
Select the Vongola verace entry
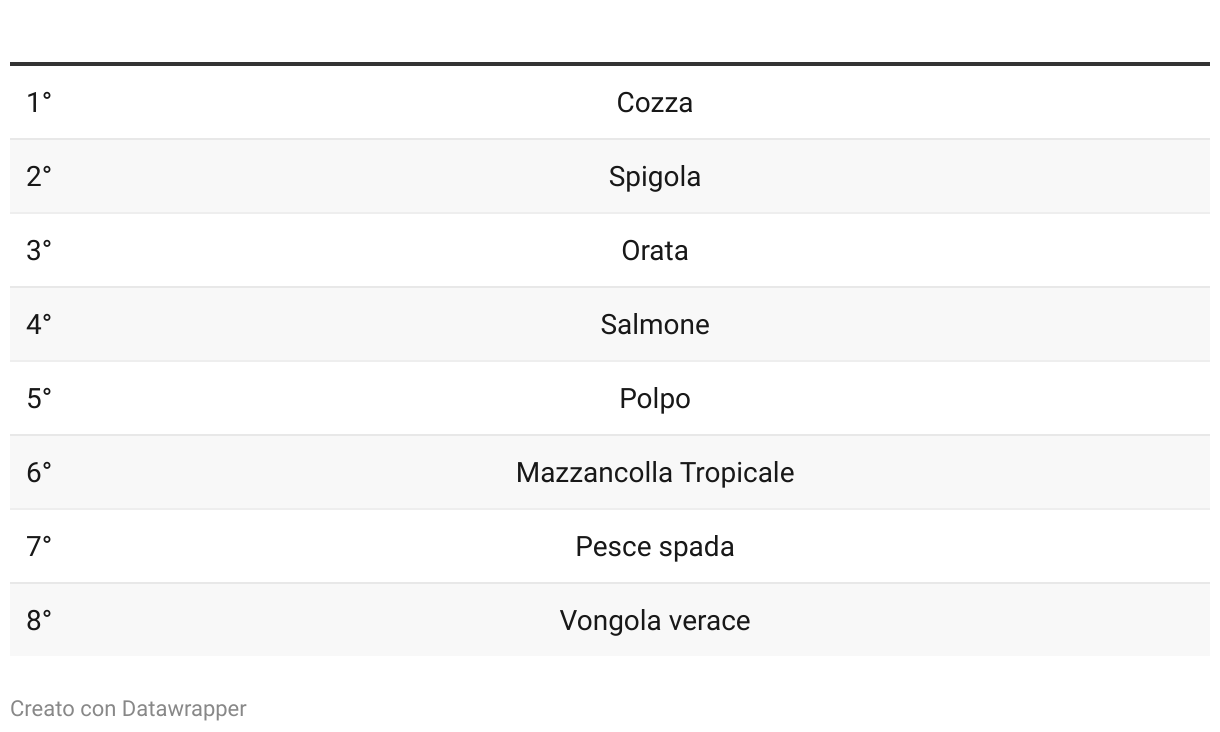click(x=654, y=621)
